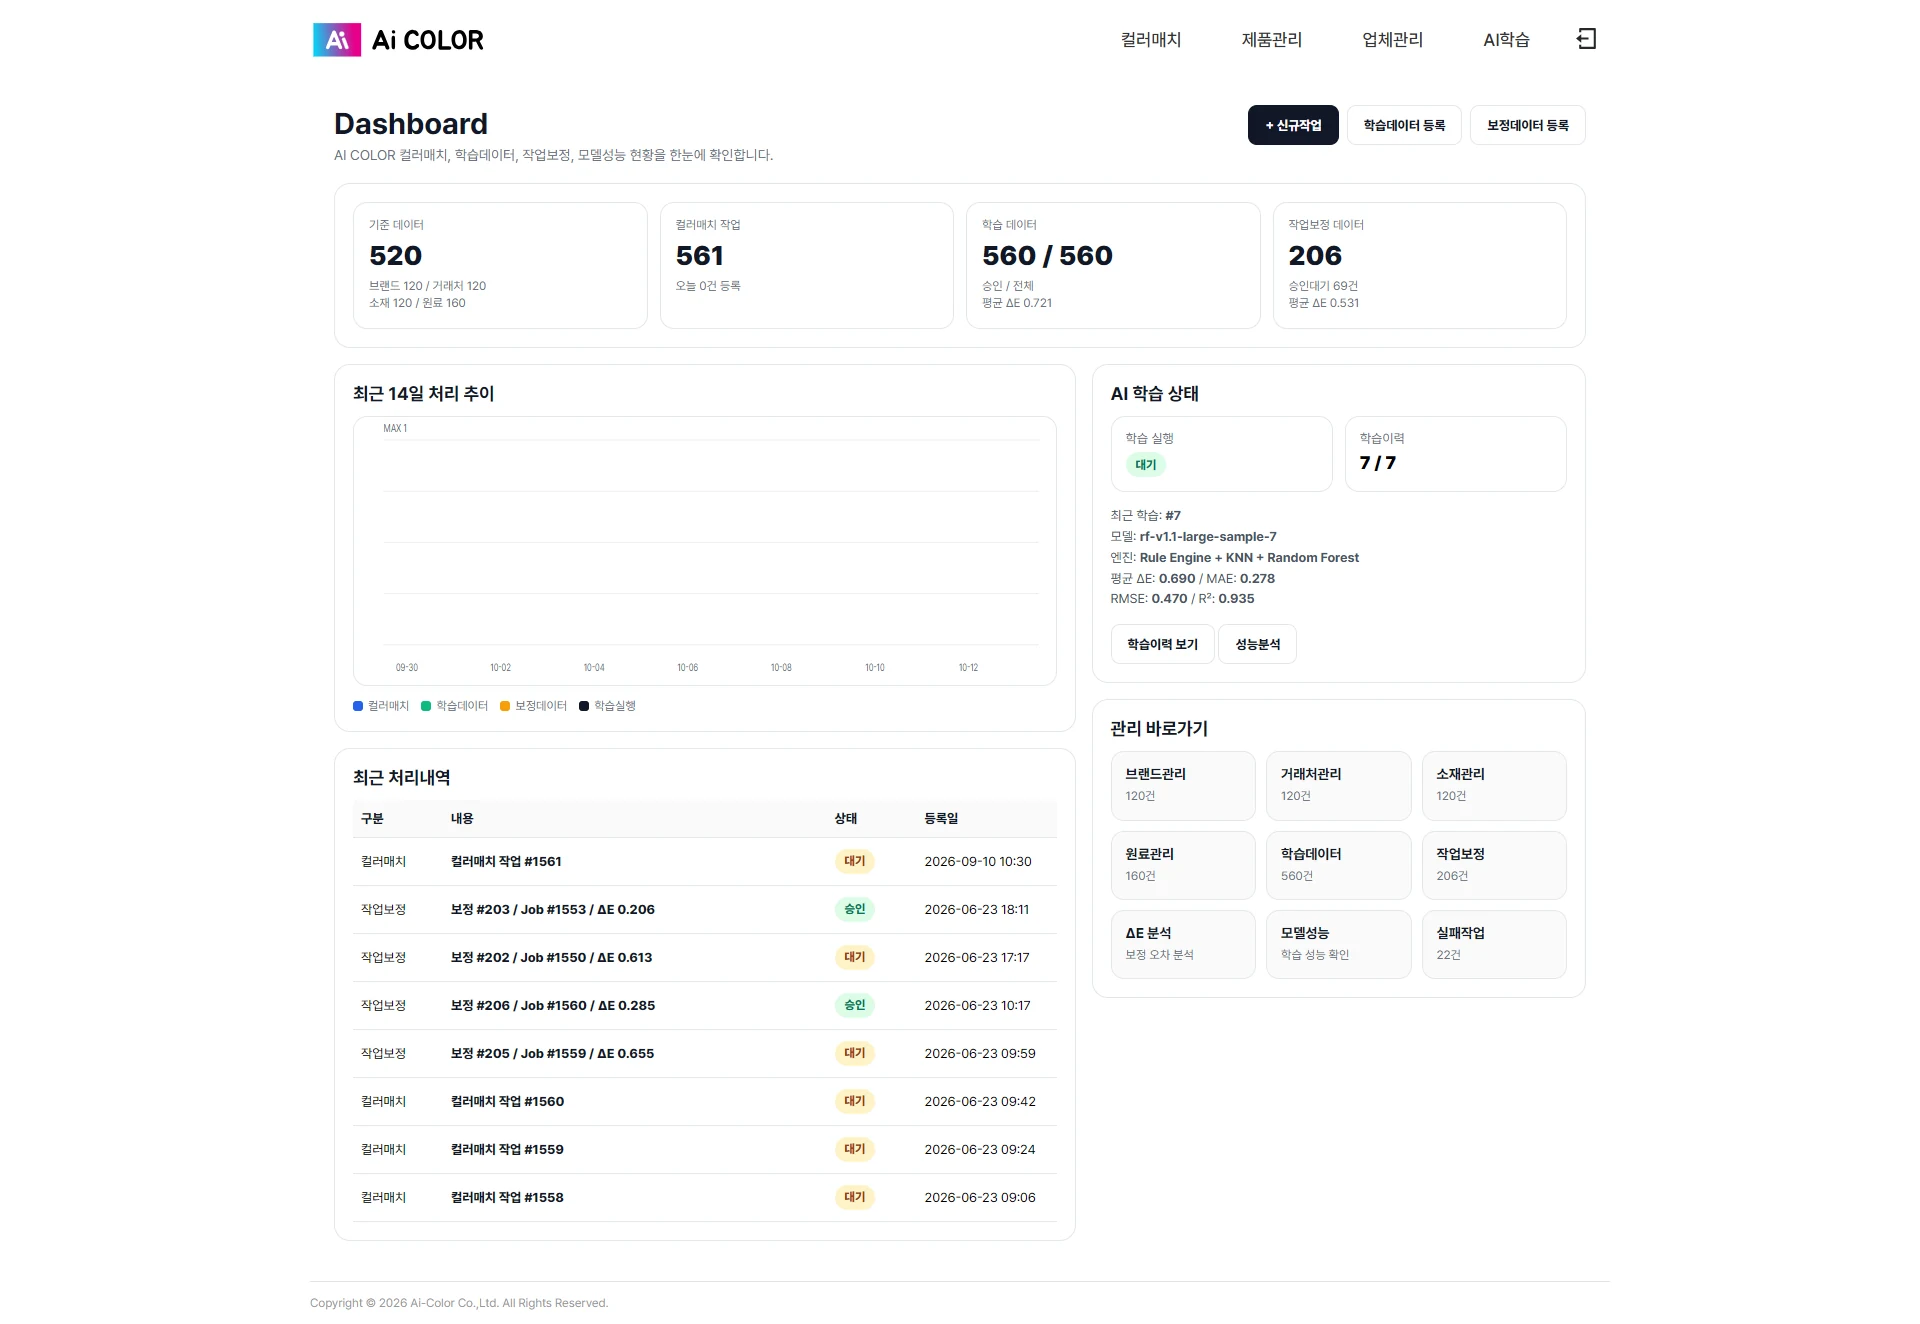Click the Ai COLOR logo icon
The height and width of the screenshot is (1324, 1920).
[337, 40]
